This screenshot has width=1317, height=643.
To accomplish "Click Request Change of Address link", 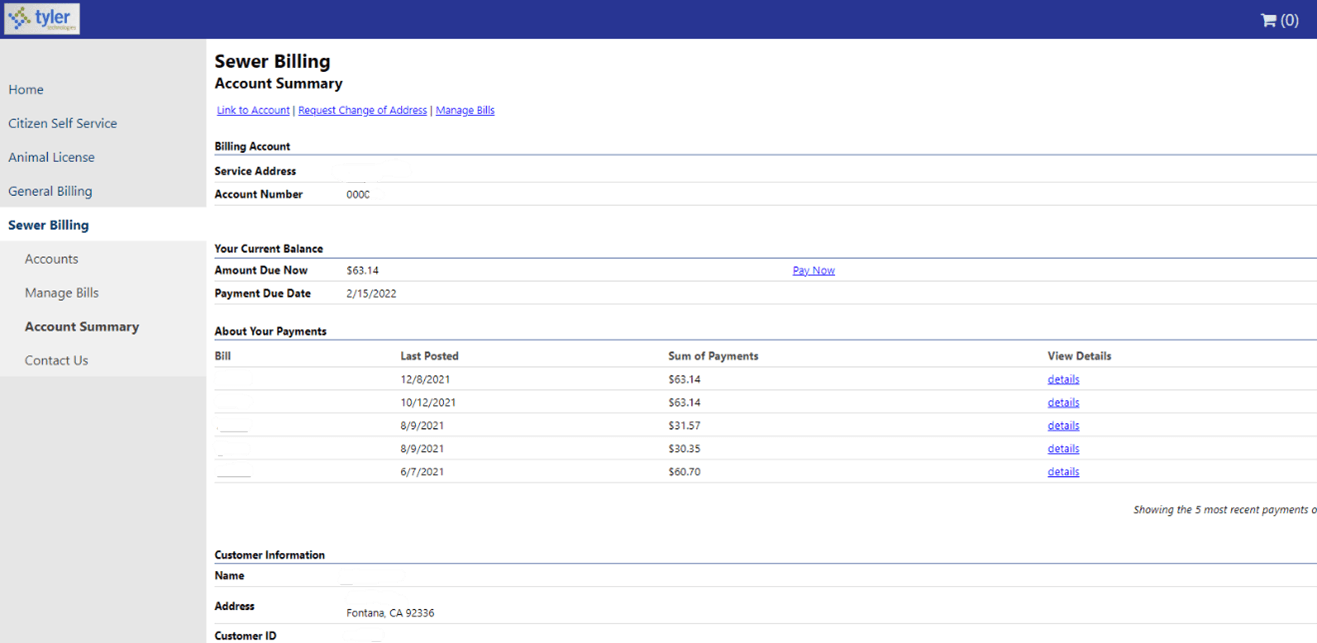I will 362,111.
